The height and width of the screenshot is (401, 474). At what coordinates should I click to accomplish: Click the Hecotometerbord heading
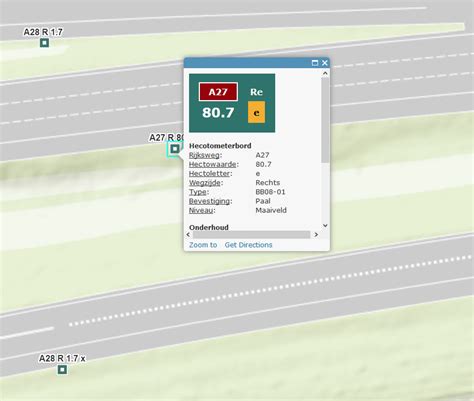220,146
